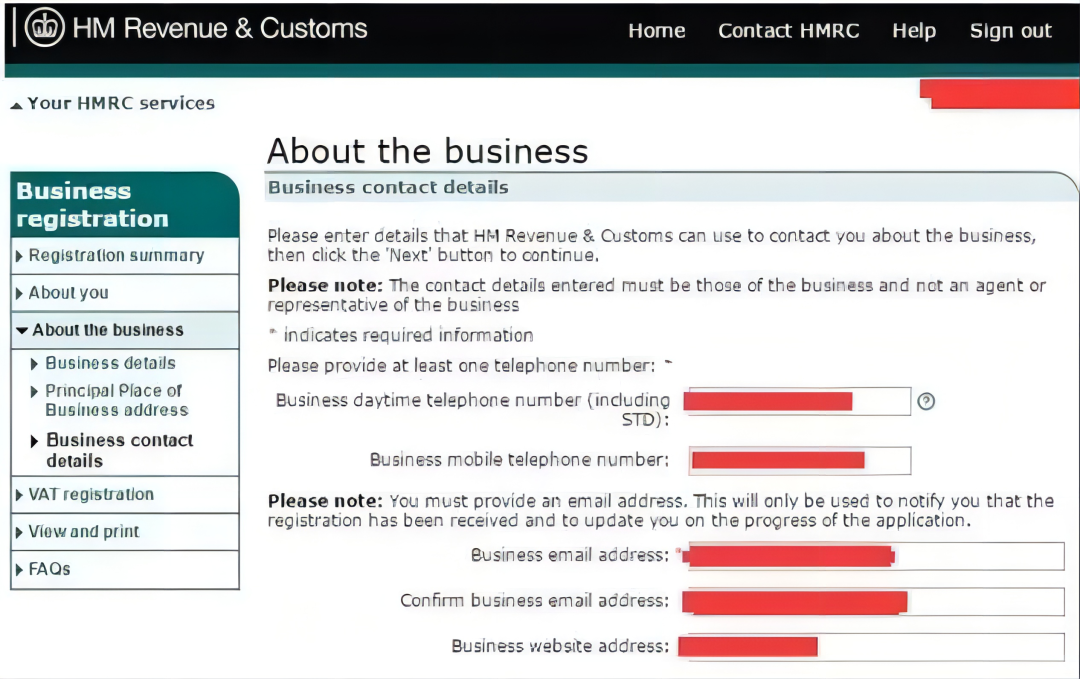
Task: Expand View and print section arrow
Action: pos(19,532)
